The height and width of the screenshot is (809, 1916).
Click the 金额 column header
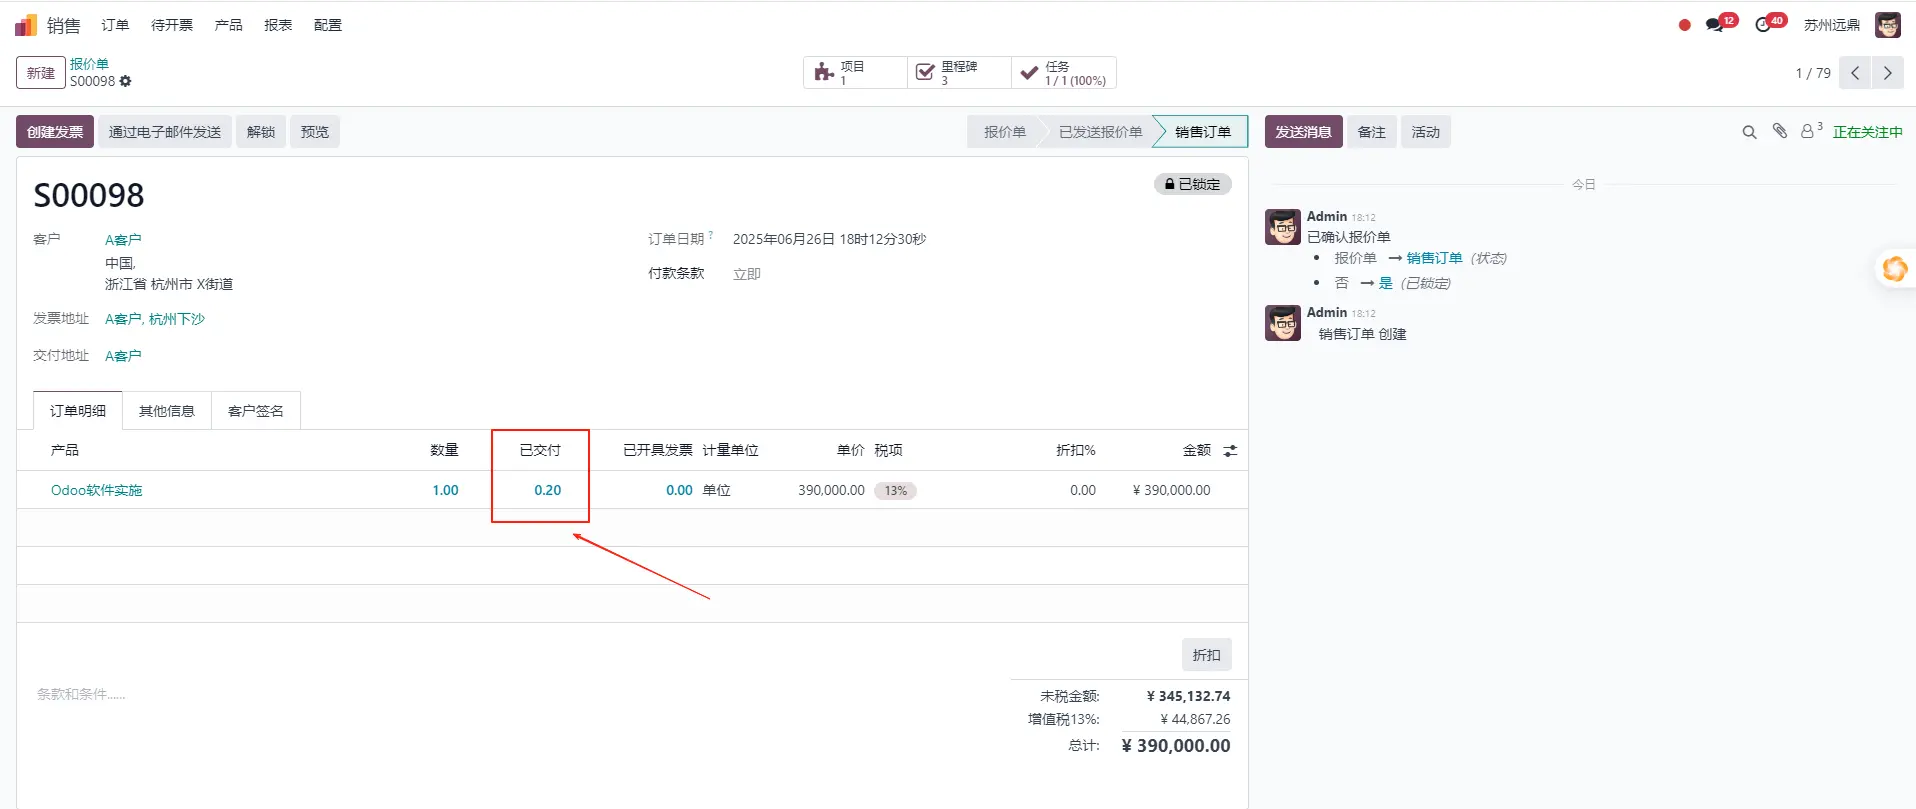(x=1196, y=450)
